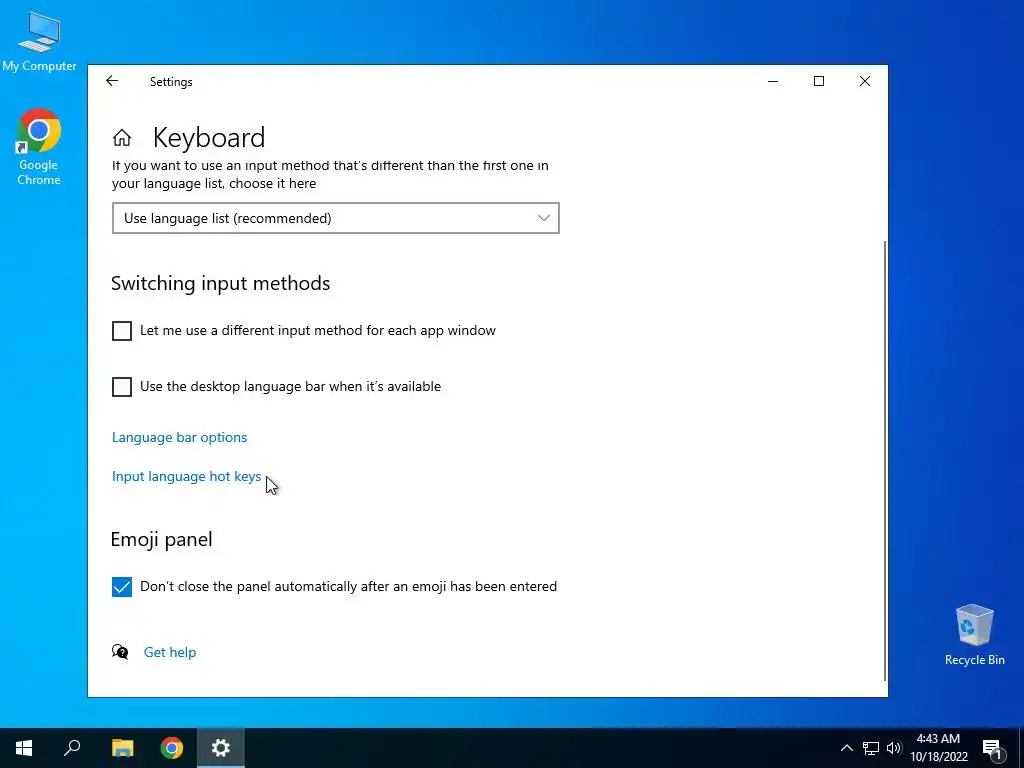Open the Get help chat icon

120,652
